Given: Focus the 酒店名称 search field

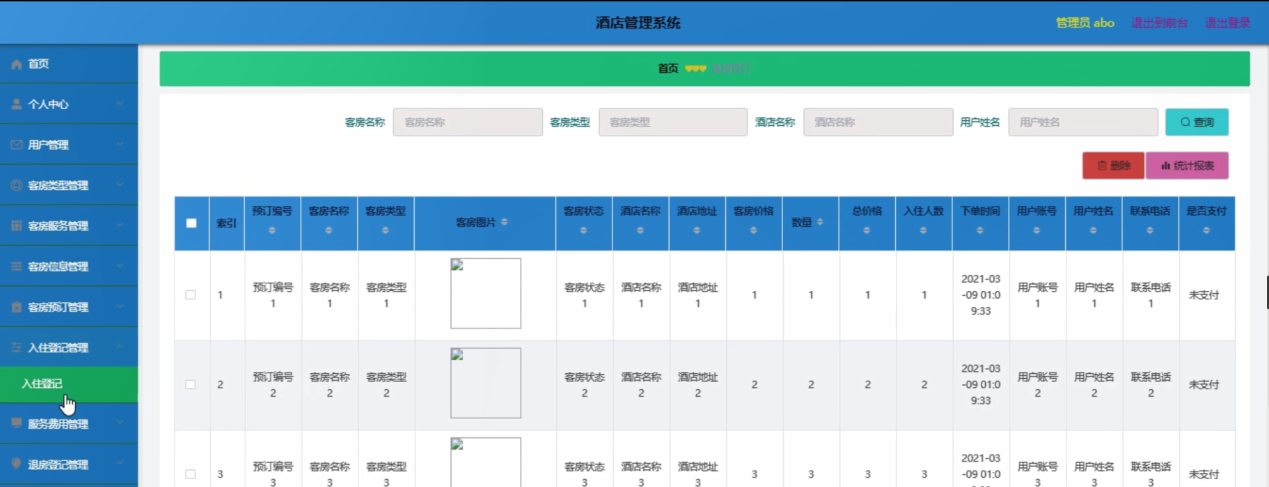Looking at the screenshot, I should pyautogui.click(x=878, y=122).
